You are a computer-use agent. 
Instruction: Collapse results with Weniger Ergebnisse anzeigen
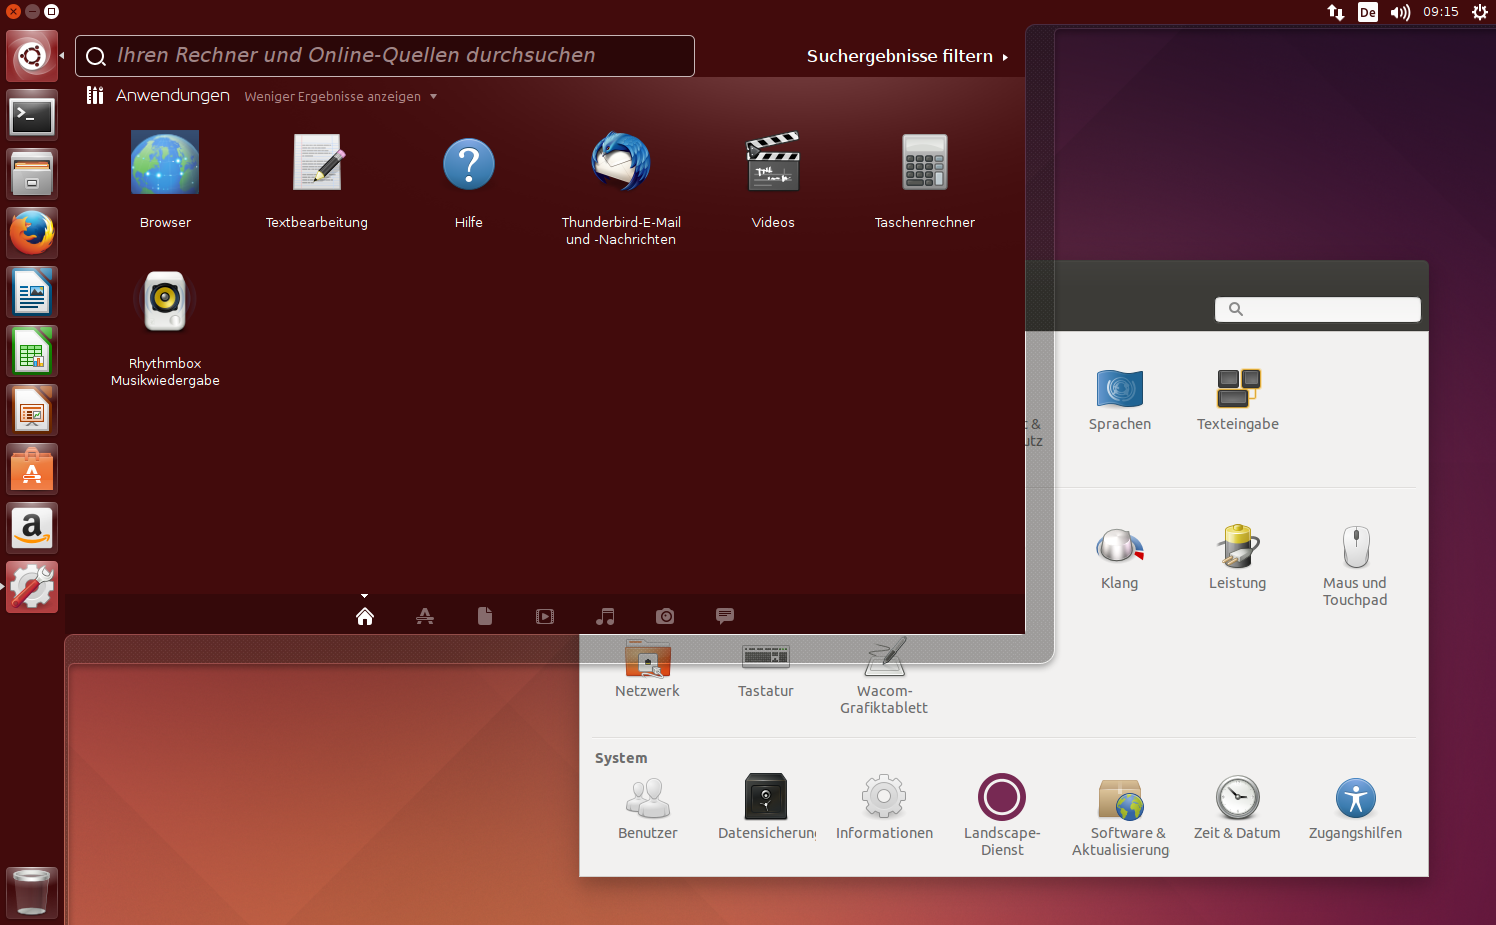pyautogui.click(x=341, y=97)
